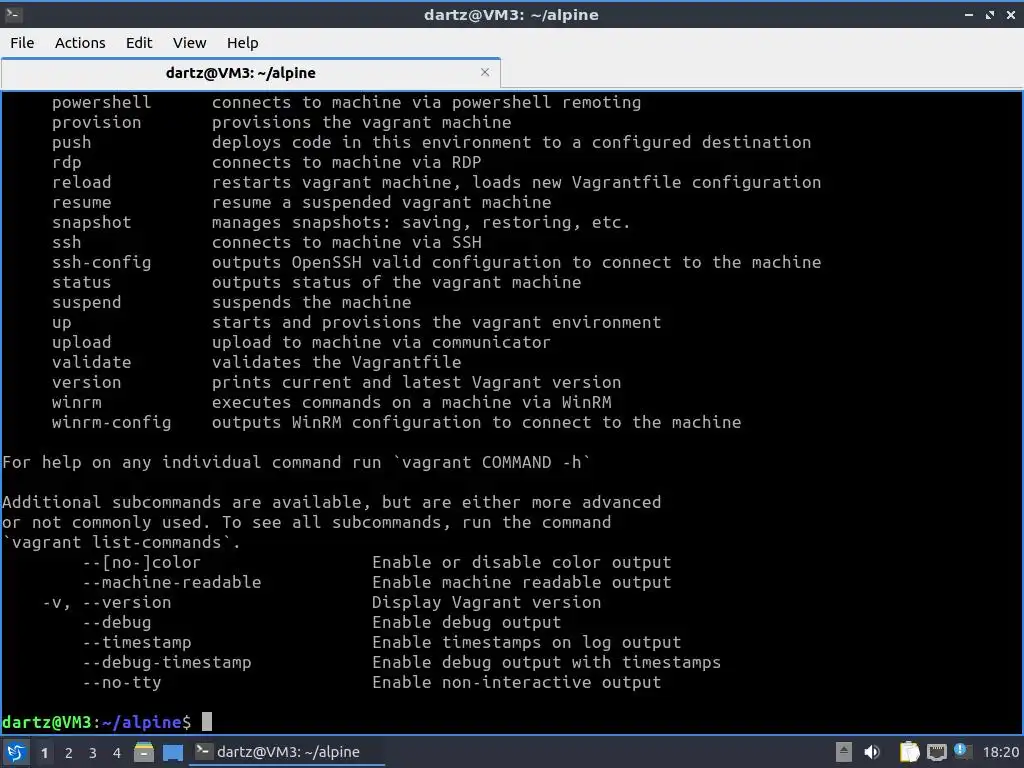Open the file manager from taskbar
The height and width of the screenshot is (768, 1024).
(x=144, y=752)
